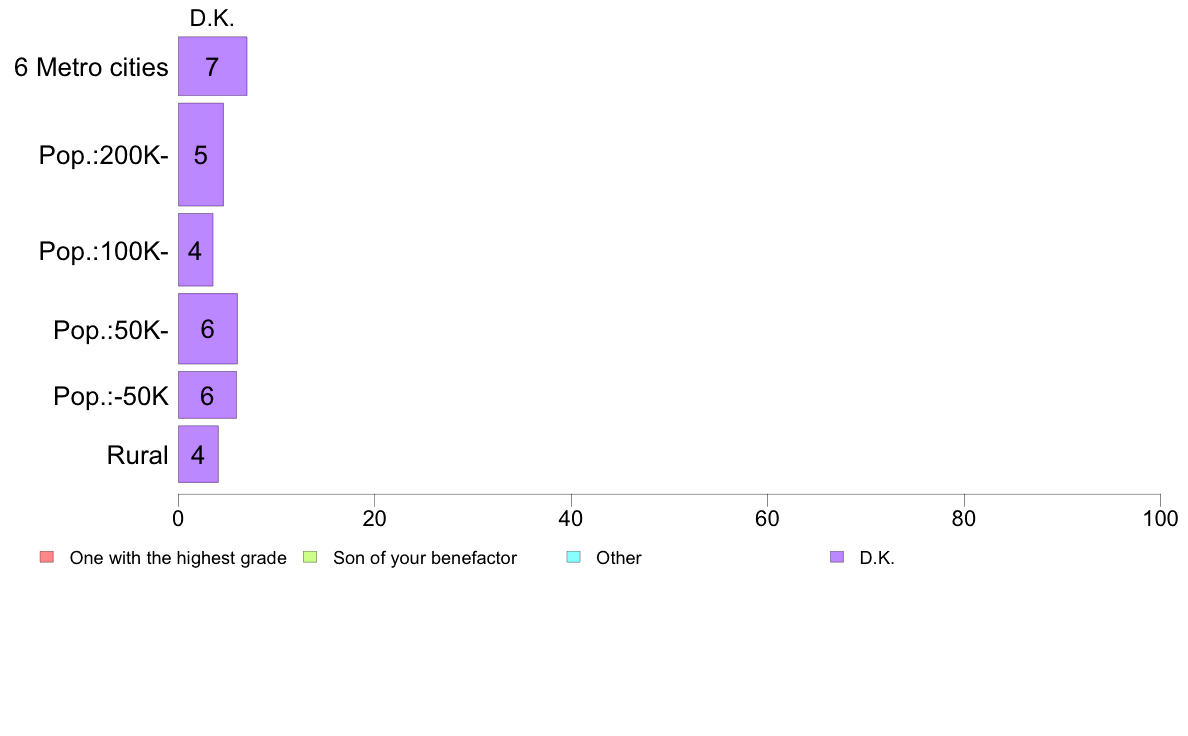Click the cyan 'Other' legend swatch
The image size is (1188, 736).
point(574,557)
